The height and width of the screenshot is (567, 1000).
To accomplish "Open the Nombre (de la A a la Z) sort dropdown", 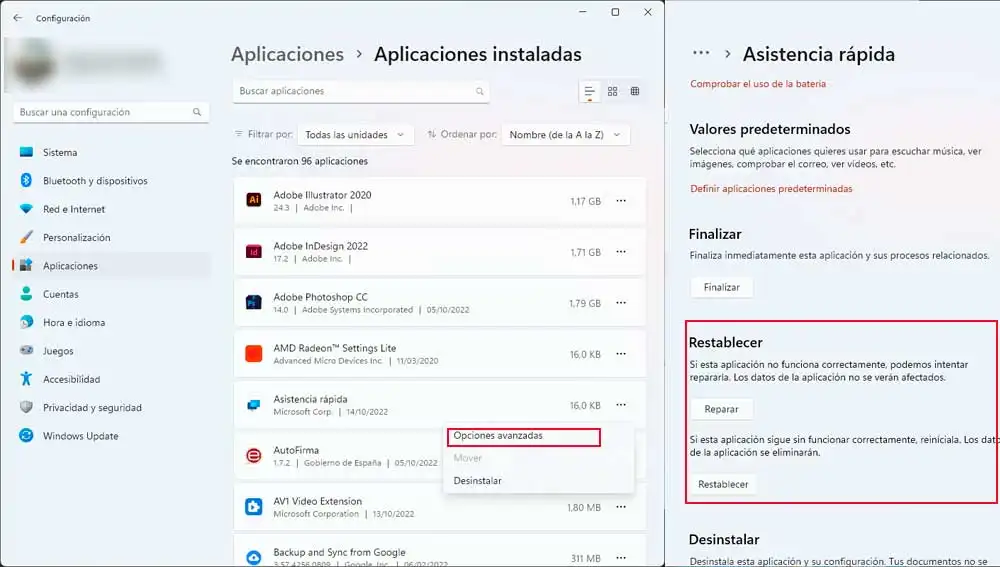I will [x=566, y=135].
